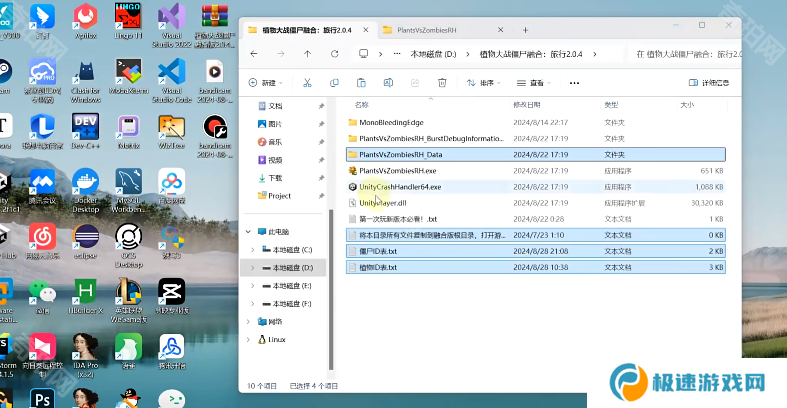This screenshot has width=787, height=408.
Task: Launch Clash for Windows from desktop
Action: pyautogui.click(x=85, y=81)
